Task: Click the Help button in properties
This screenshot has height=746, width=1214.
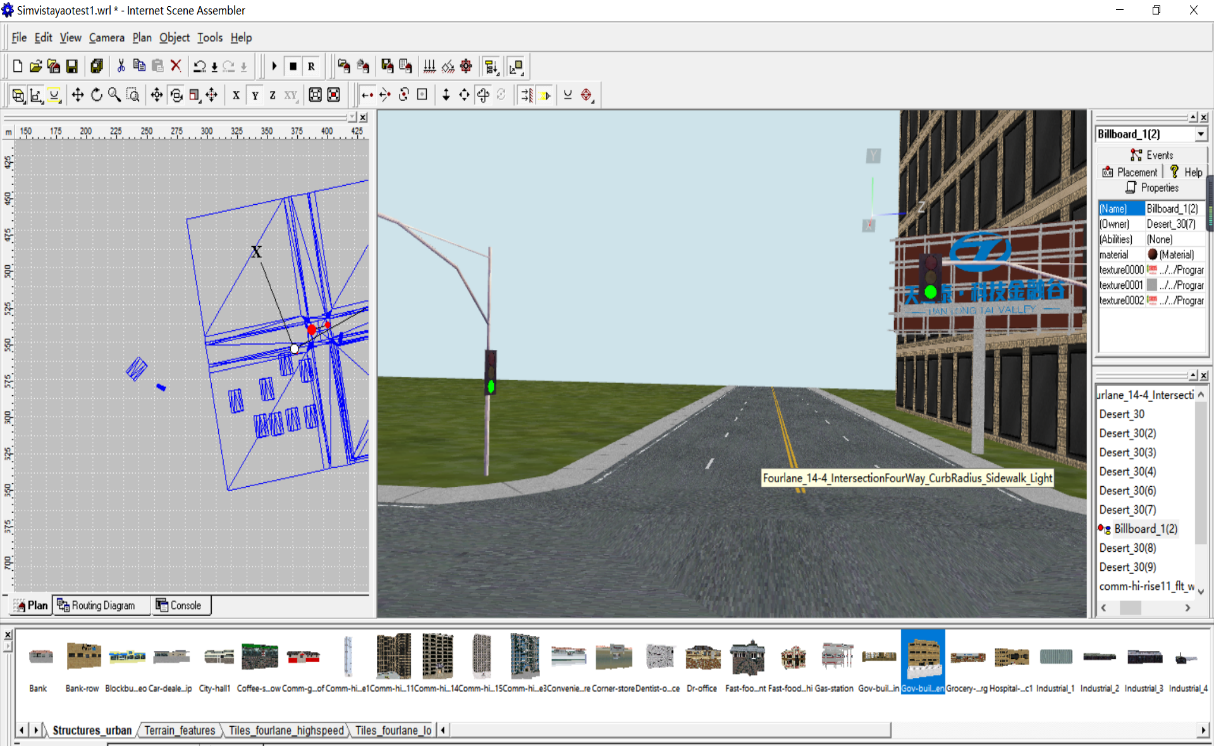Action: [x=1186, y=172]
